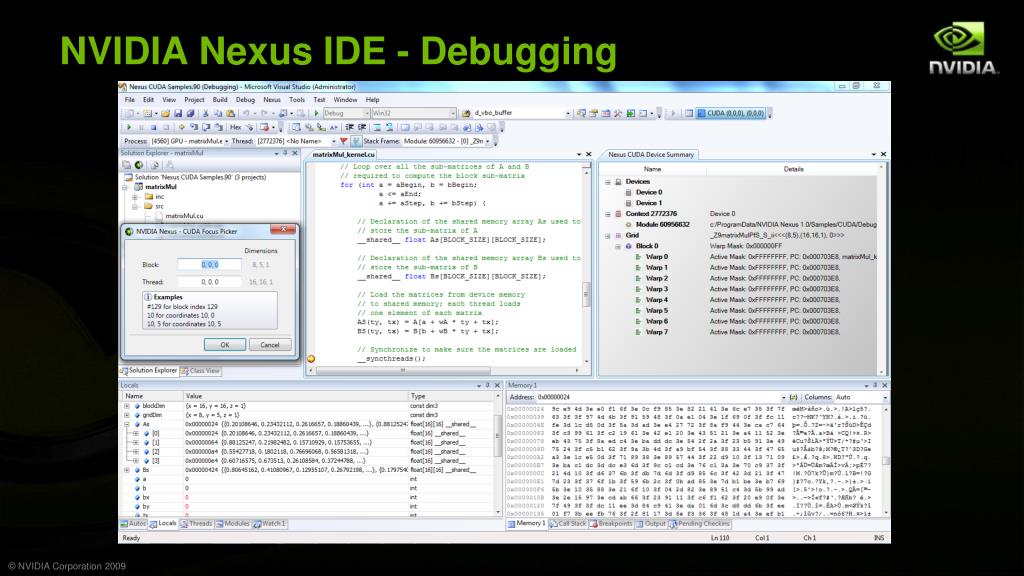Click the Show Next Statement yellow arrow icon
The width and height of the screenshot is (1024, 576).
(182, 127)
